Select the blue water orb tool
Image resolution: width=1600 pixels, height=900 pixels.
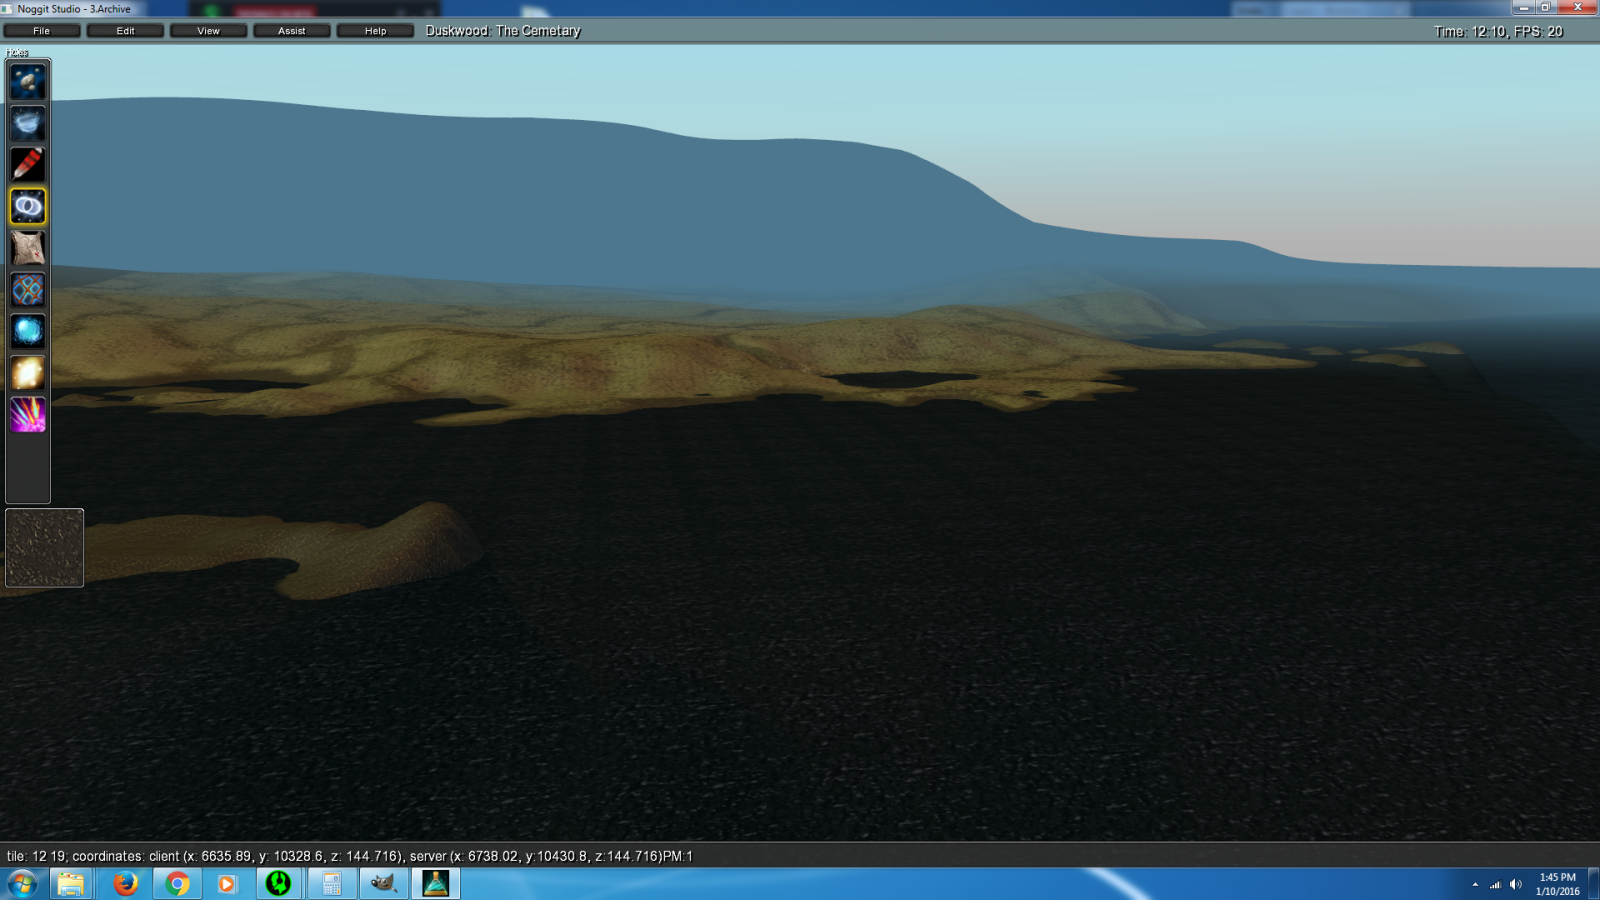28,331
